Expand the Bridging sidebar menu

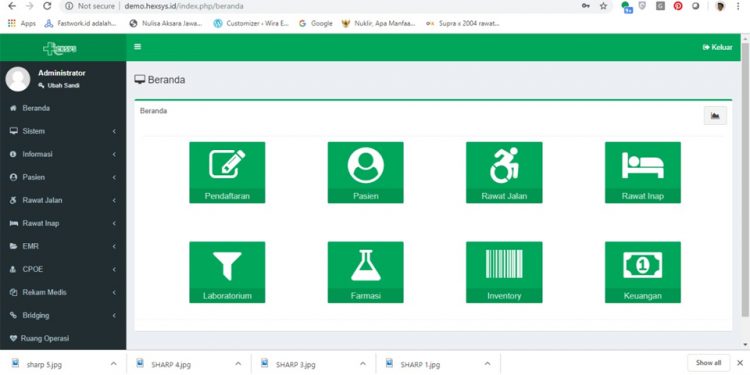63,315
